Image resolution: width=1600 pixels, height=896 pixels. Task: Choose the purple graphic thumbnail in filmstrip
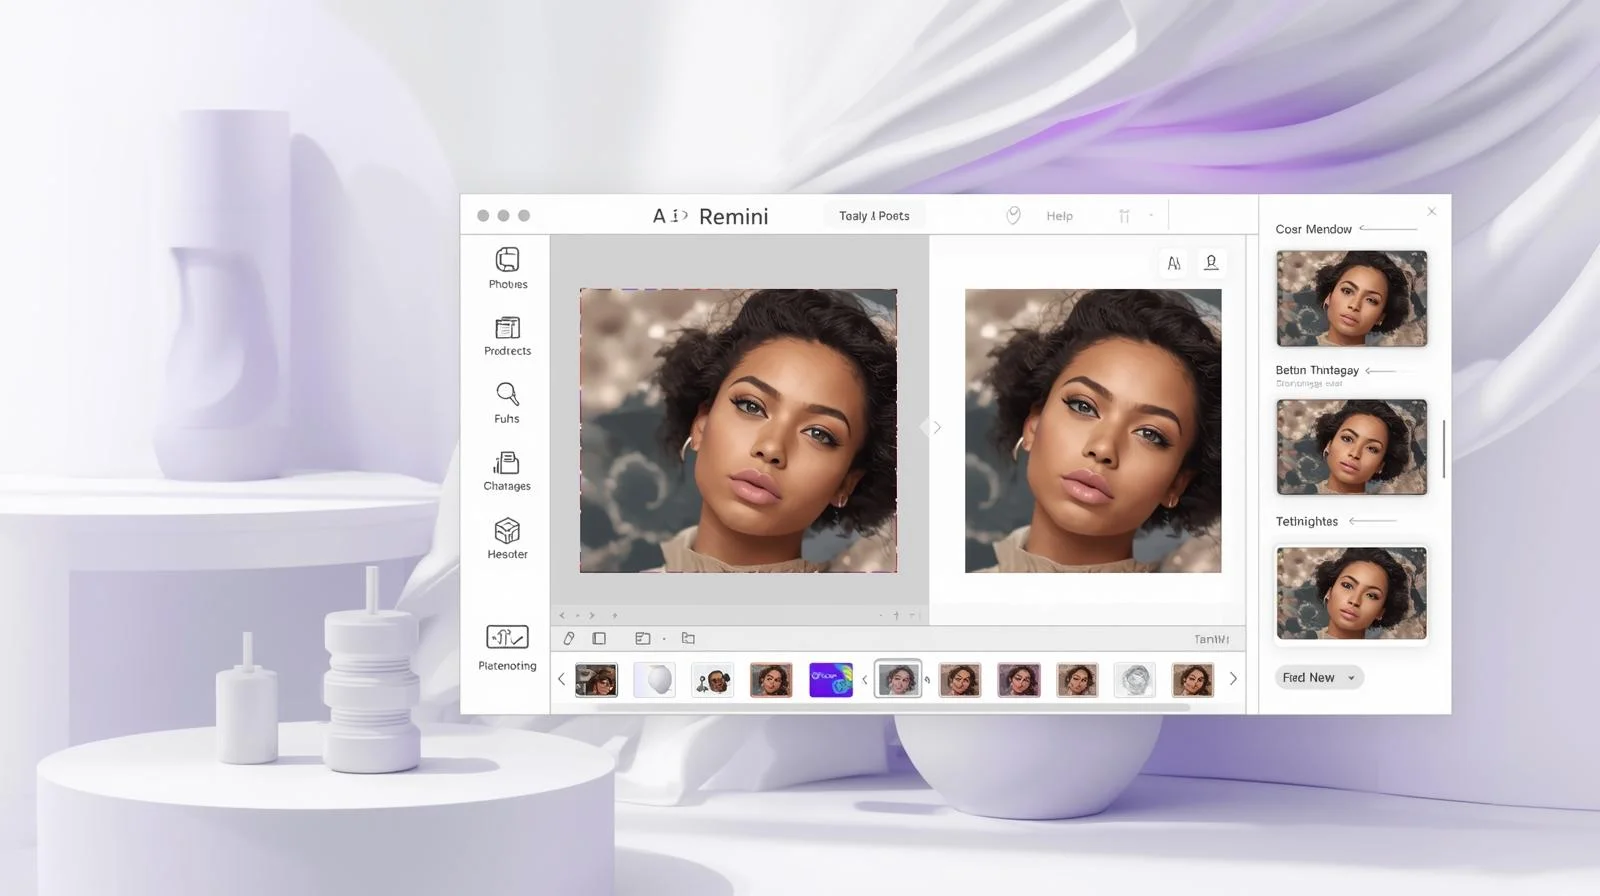(830, 680)
